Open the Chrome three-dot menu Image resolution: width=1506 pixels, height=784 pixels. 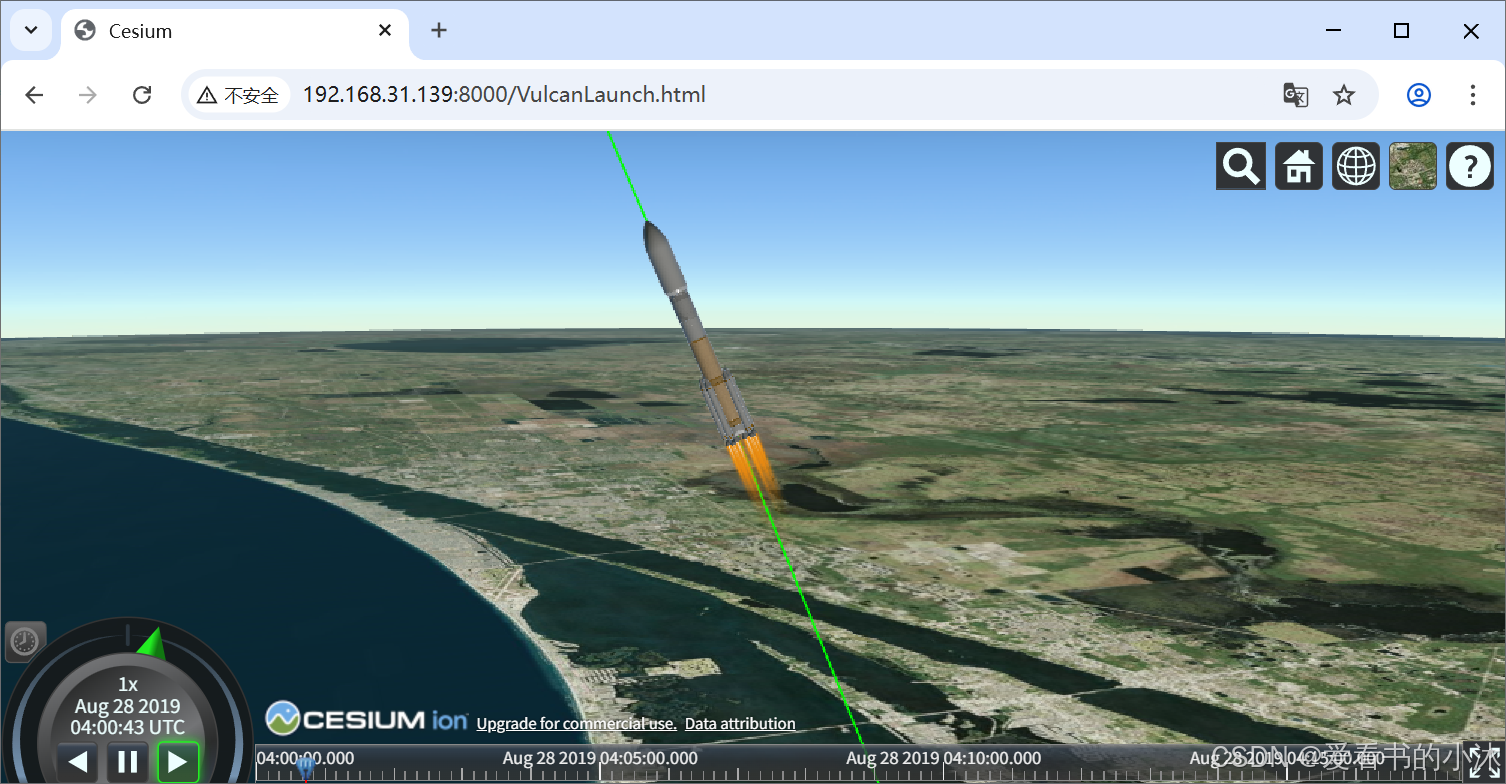[1472, 95]
